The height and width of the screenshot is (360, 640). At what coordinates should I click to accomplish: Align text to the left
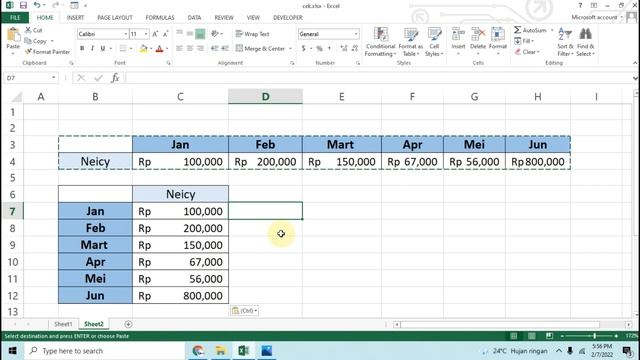(179, 49)
